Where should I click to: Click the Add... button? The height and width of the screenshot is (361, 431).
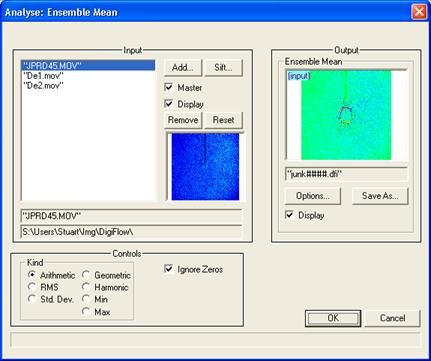click(x=183, y=68)
